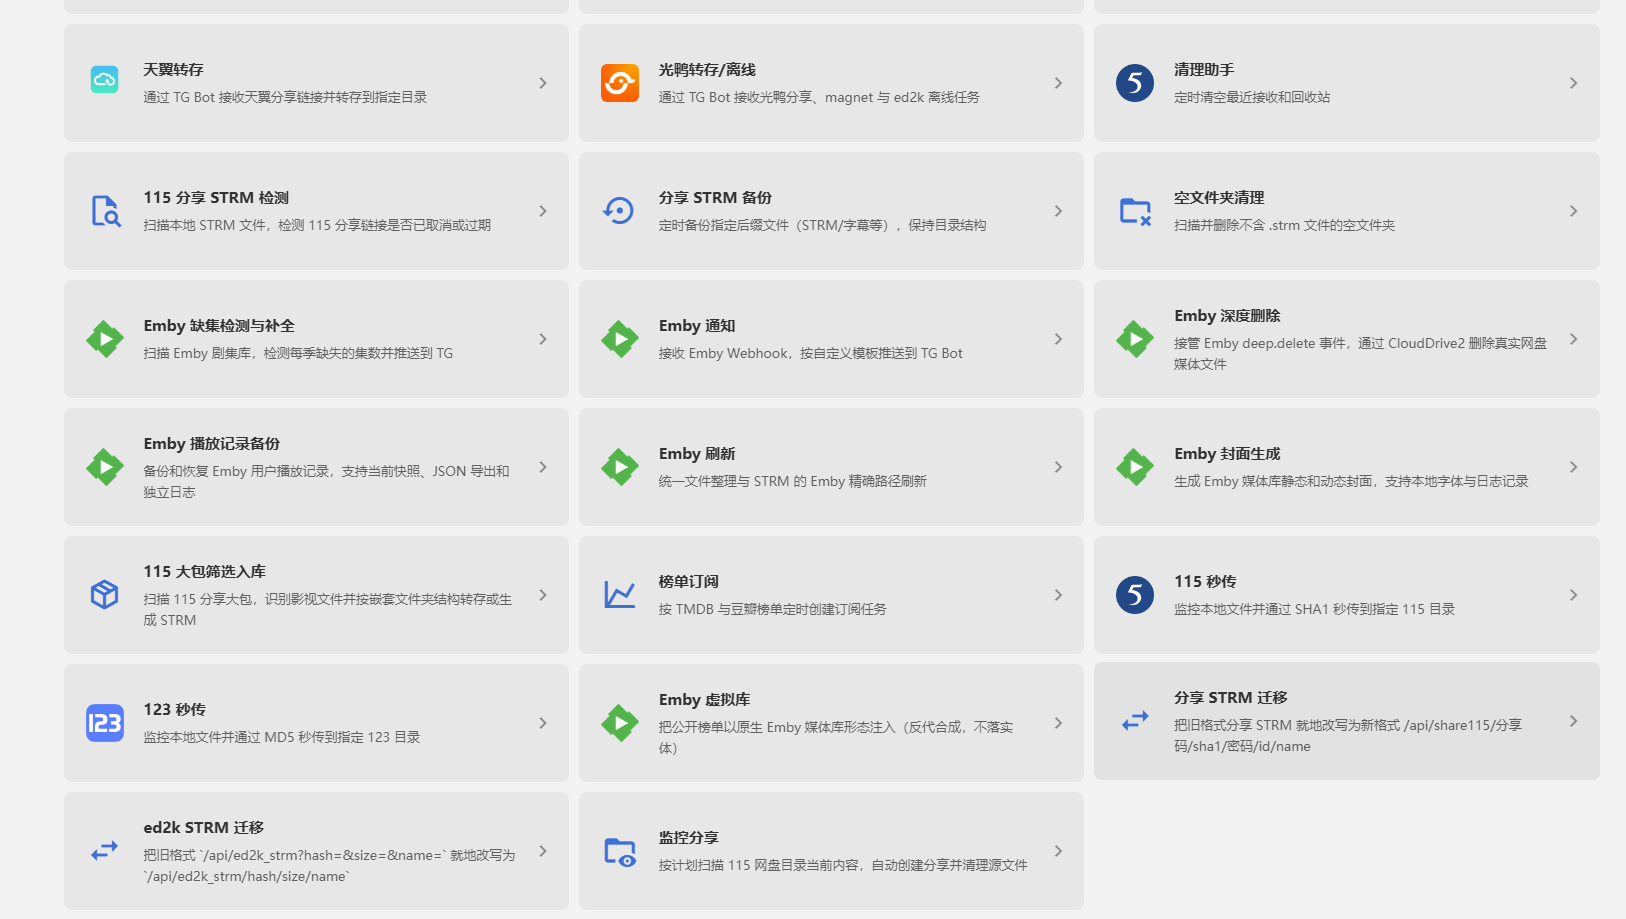Click the 115 大包筛选入库 box icon
Viewport: 1626px width, 919px height.
pos(105,595)
